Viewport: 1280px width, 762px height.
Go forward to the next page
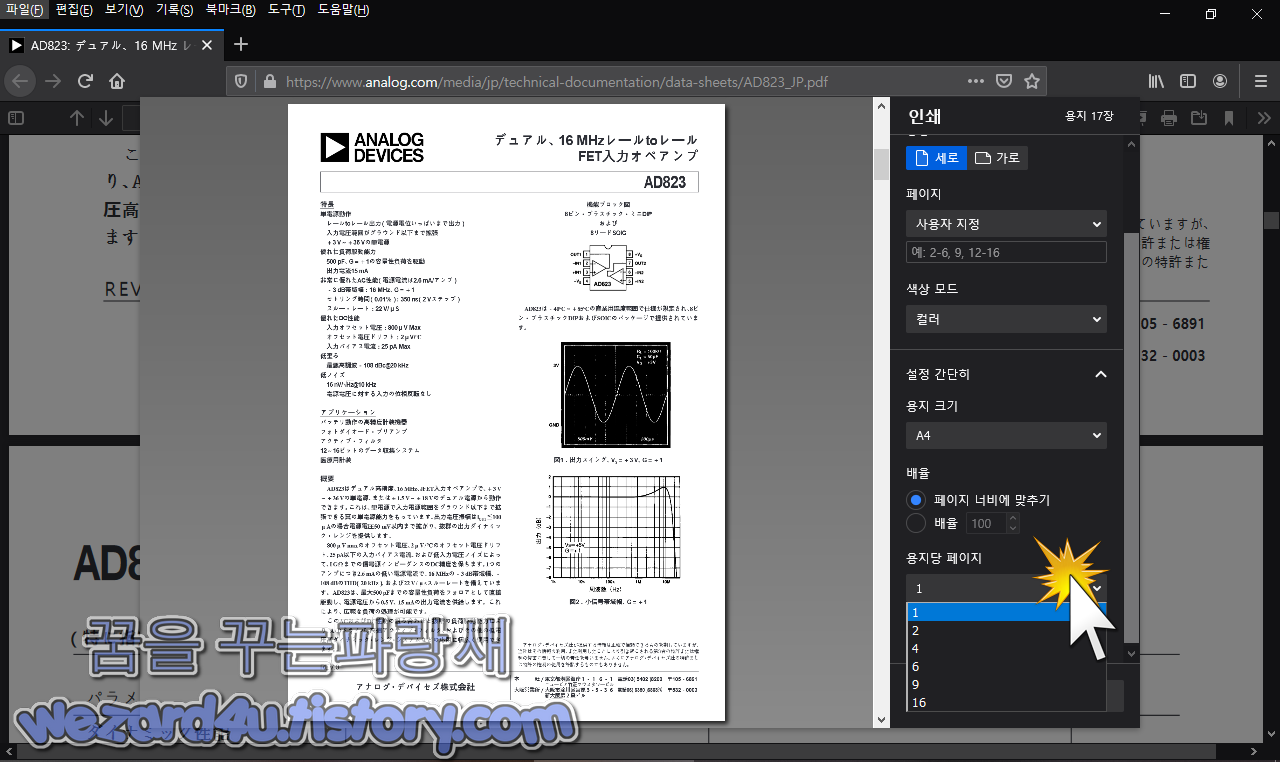coord(53,81)
